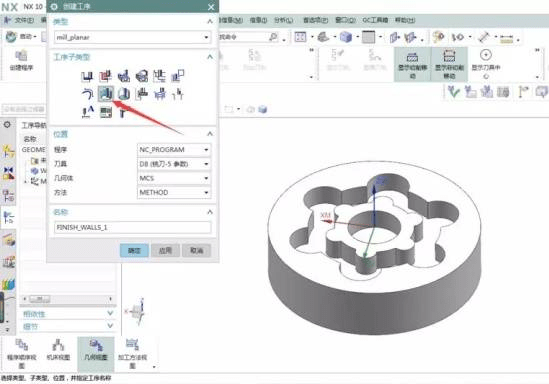549x384 pixels.
Task: Click the Create Program icon in ribbon
Action: pos(21,61)
